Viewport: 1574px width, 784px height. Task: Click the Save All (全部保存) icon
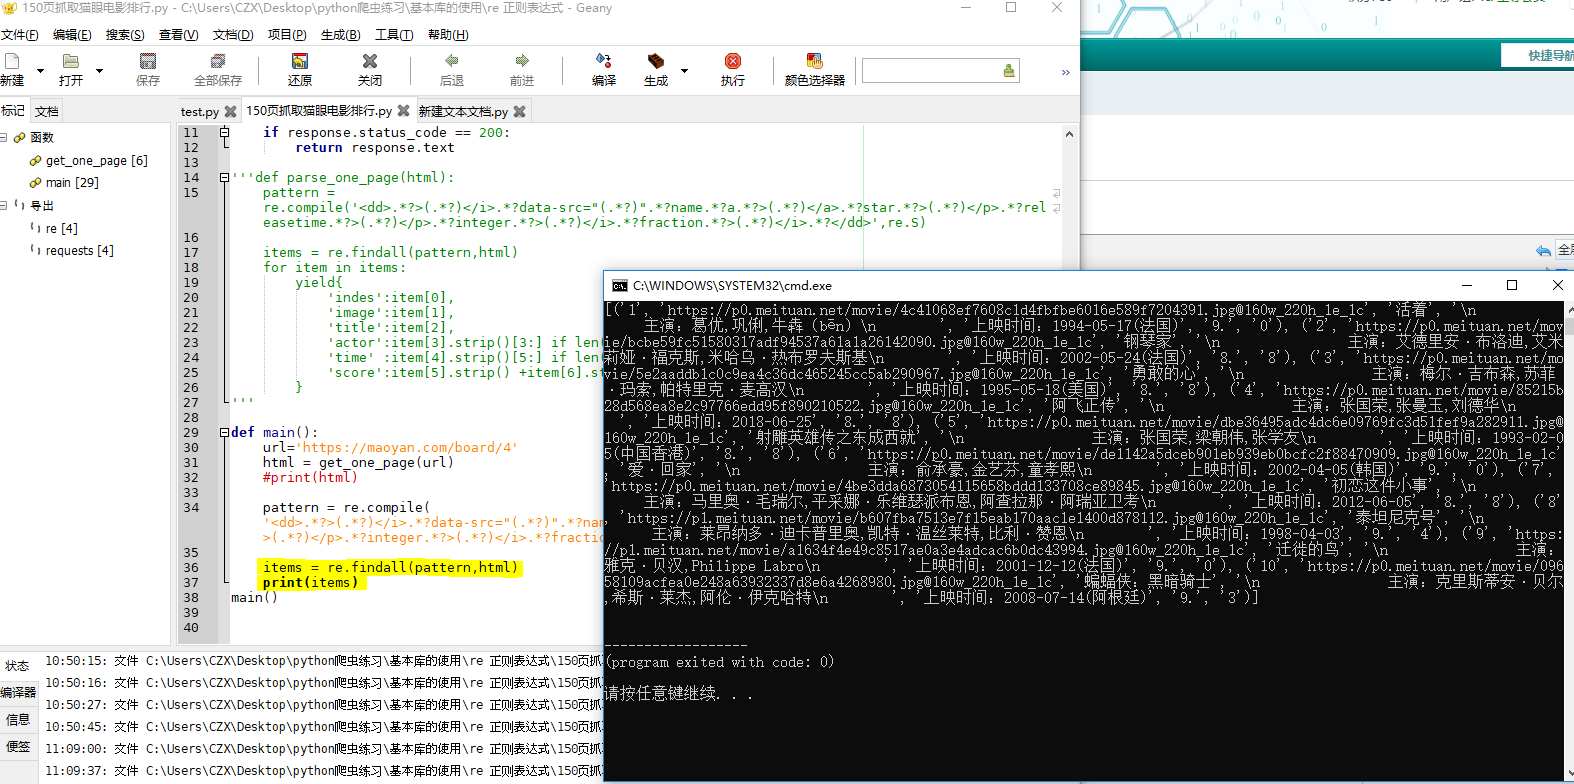(x=218, y=62)
